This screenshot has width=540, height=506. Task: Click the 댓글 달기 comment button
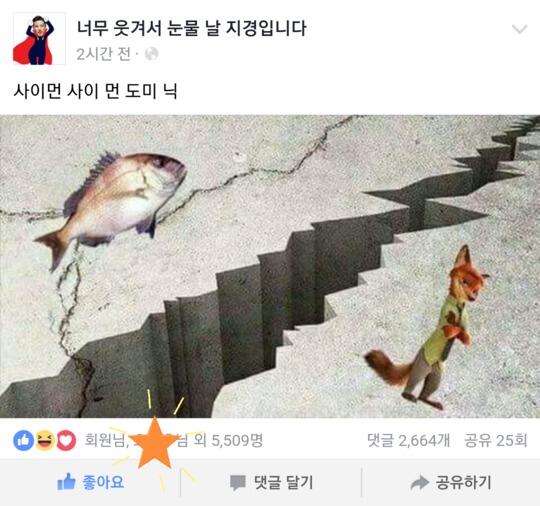[x=271, y=482]
